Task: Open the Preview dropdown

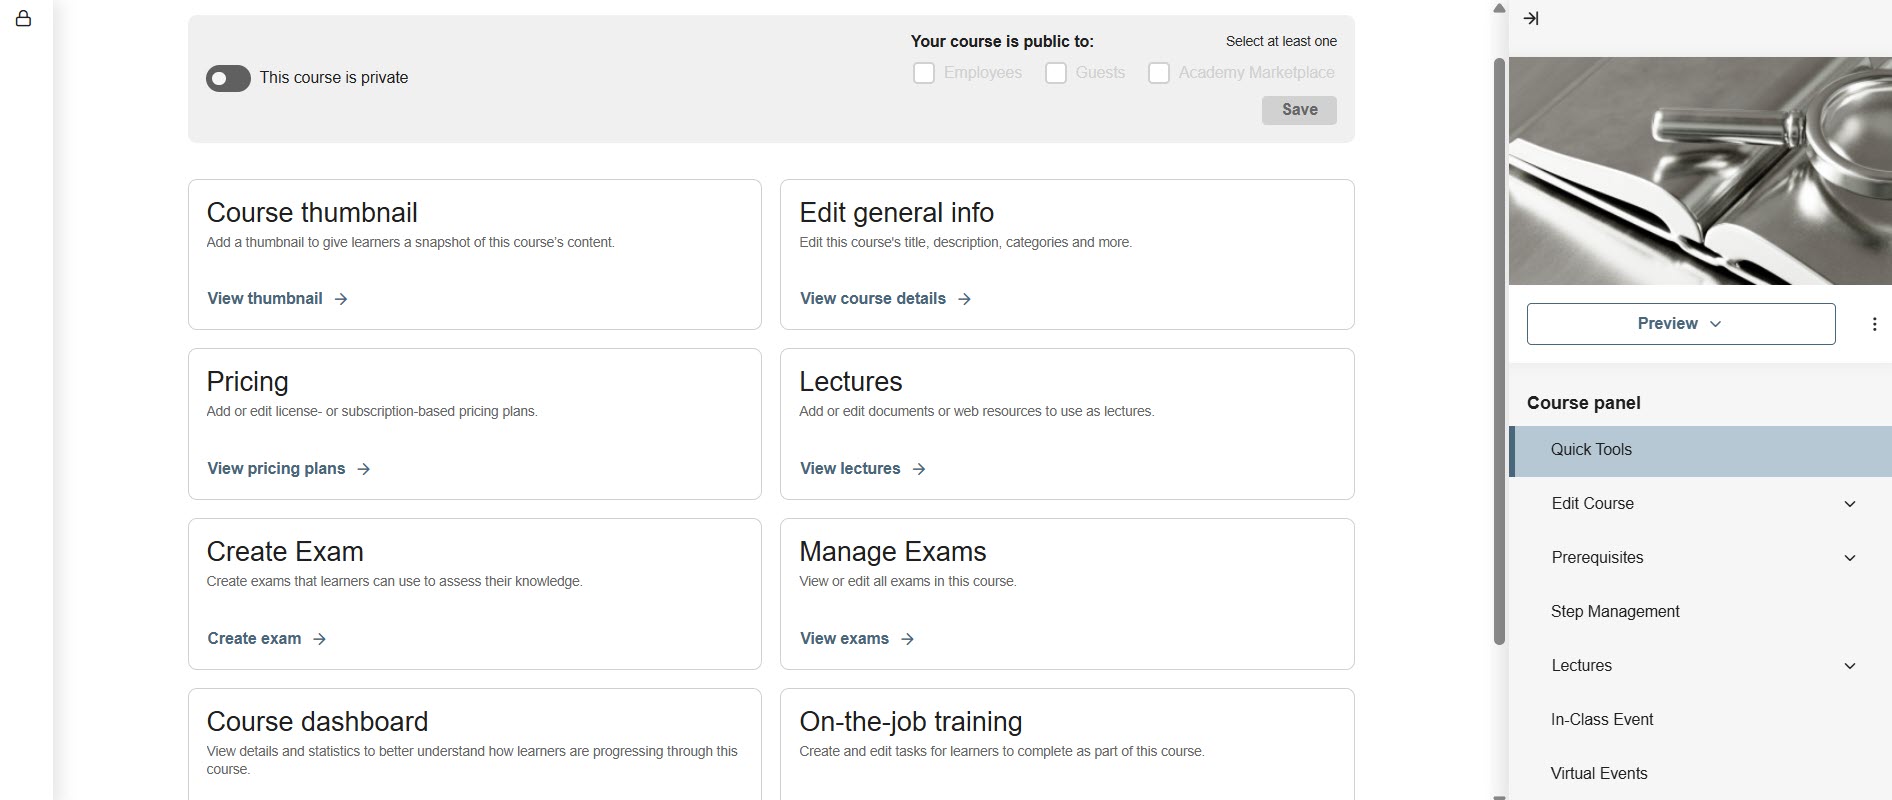Action: click(x=1680, y=324)
